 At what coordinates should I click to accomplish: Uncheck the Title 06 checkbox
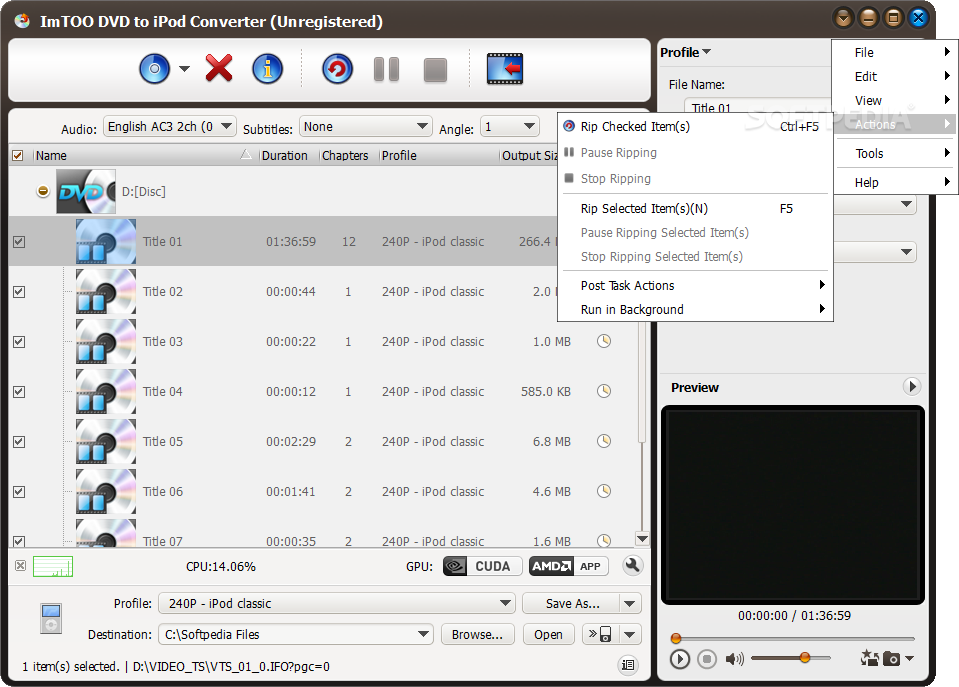click(x=19, y=492)
